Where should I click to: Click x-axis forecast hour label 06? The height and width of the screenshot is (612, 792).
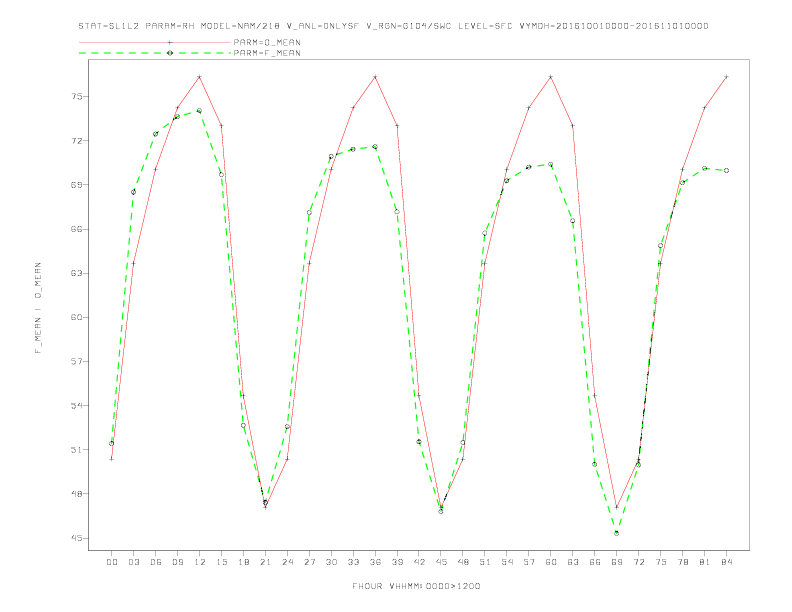[x=156, y=562]
